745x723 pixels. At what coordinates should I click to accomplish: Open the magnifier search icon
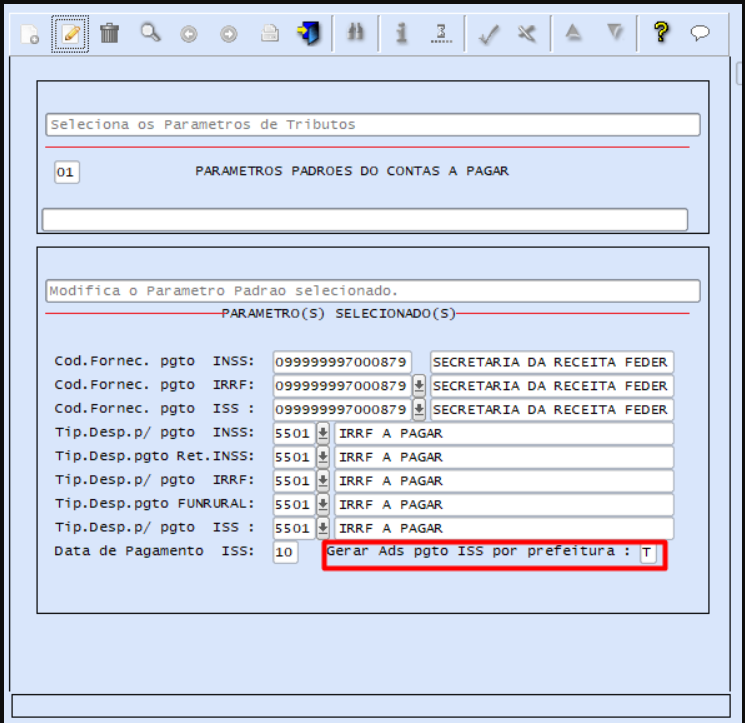tap(150, 33)
